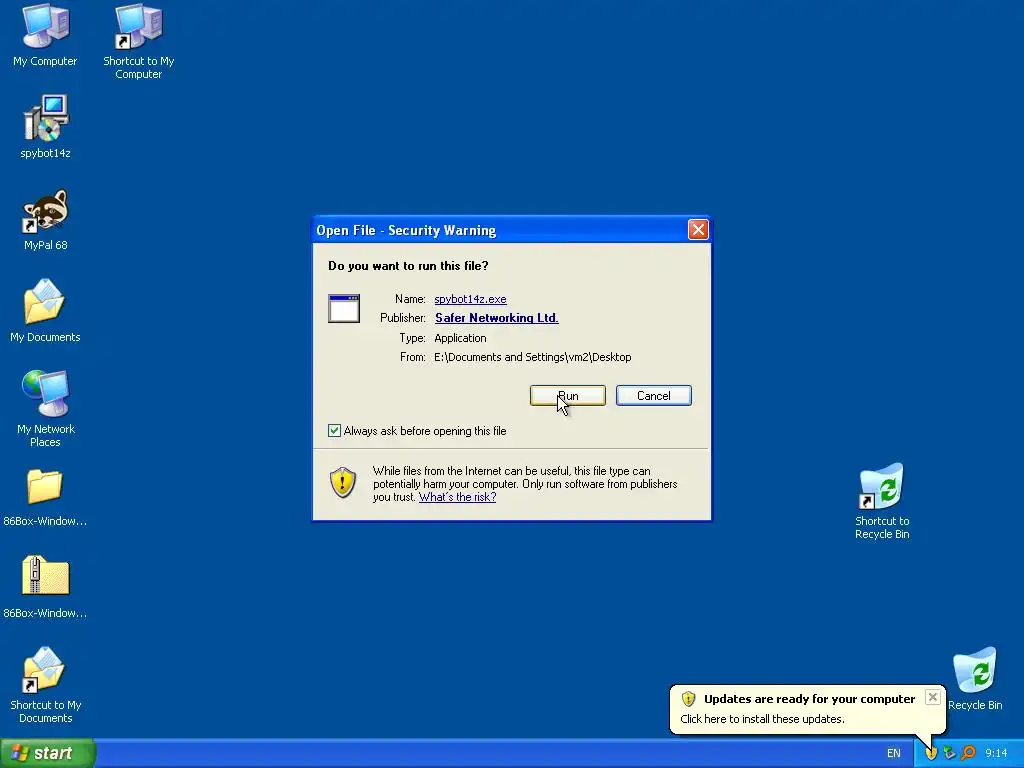Click the EN language indicator
The image size is (1024, 768).
click(x=893, y=754)
